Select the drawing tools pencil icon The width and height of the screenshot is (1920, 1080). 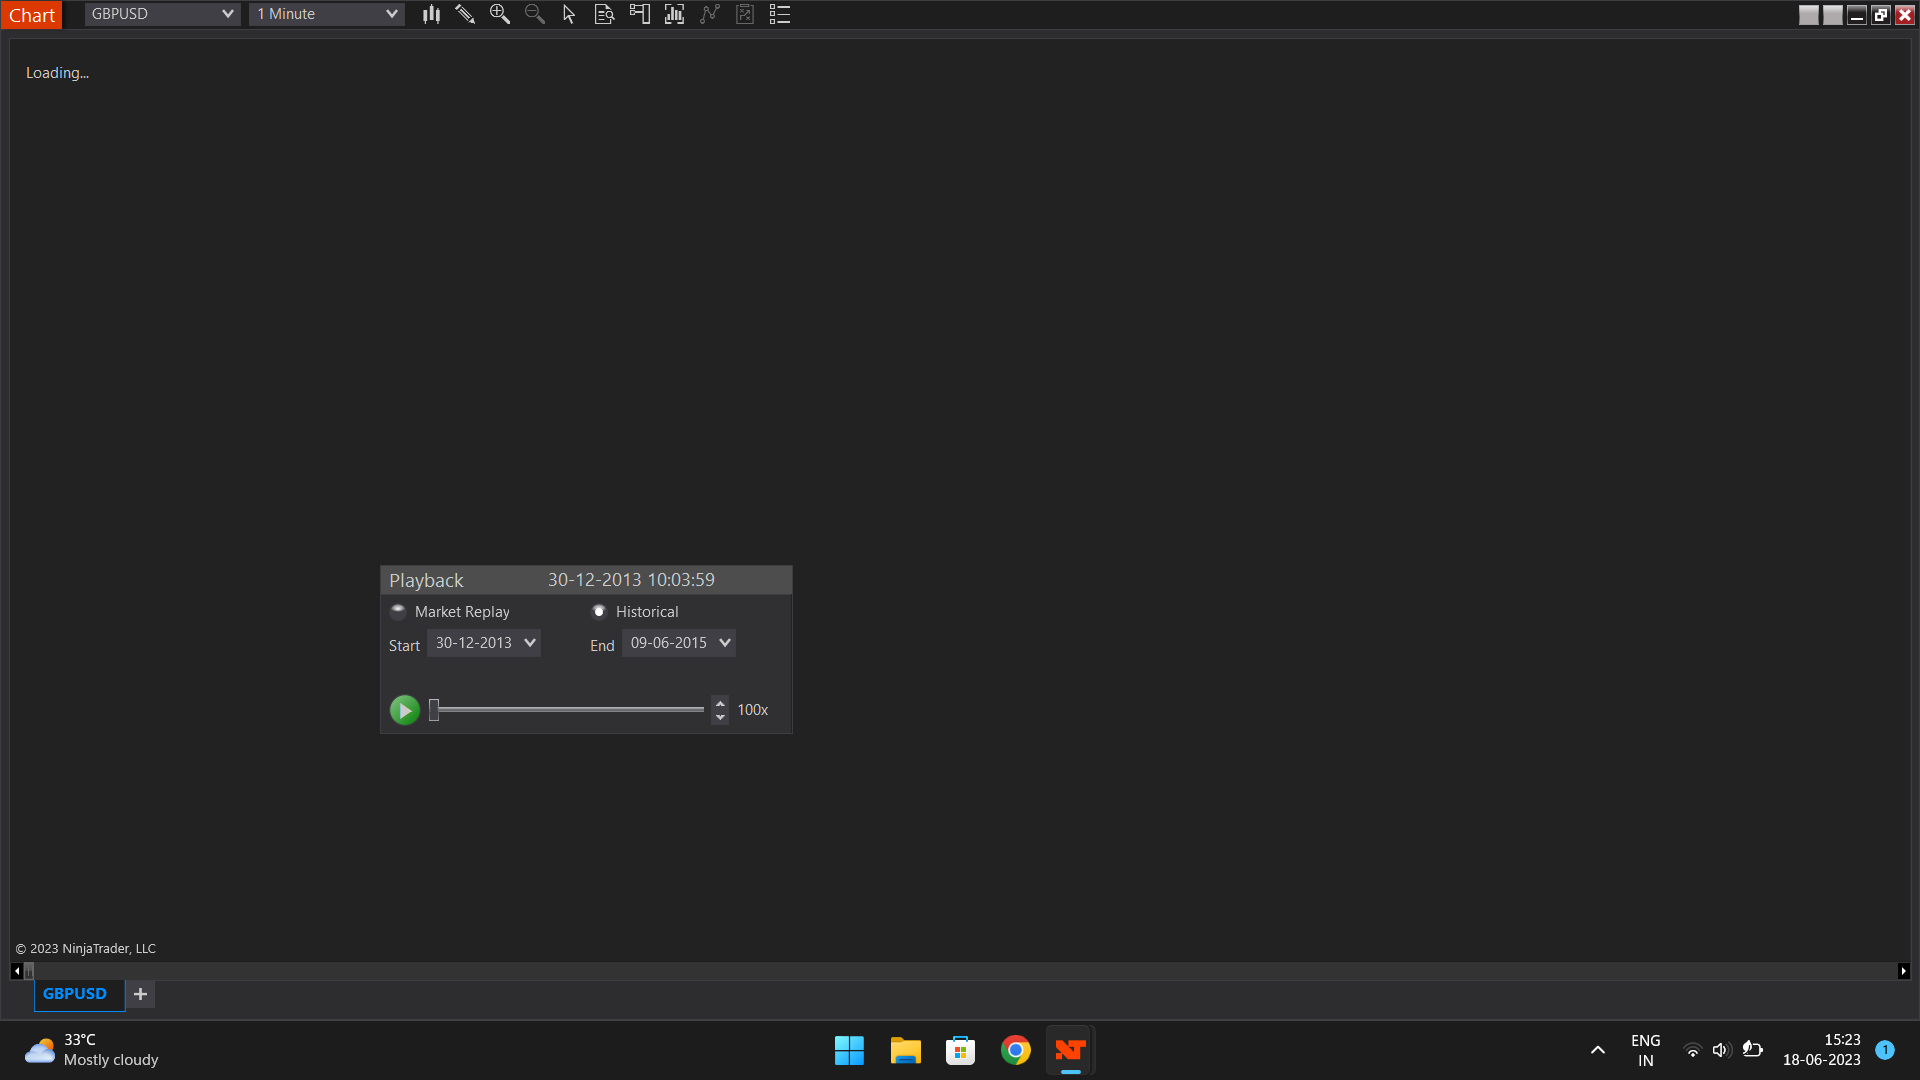[x=465, y=14]
